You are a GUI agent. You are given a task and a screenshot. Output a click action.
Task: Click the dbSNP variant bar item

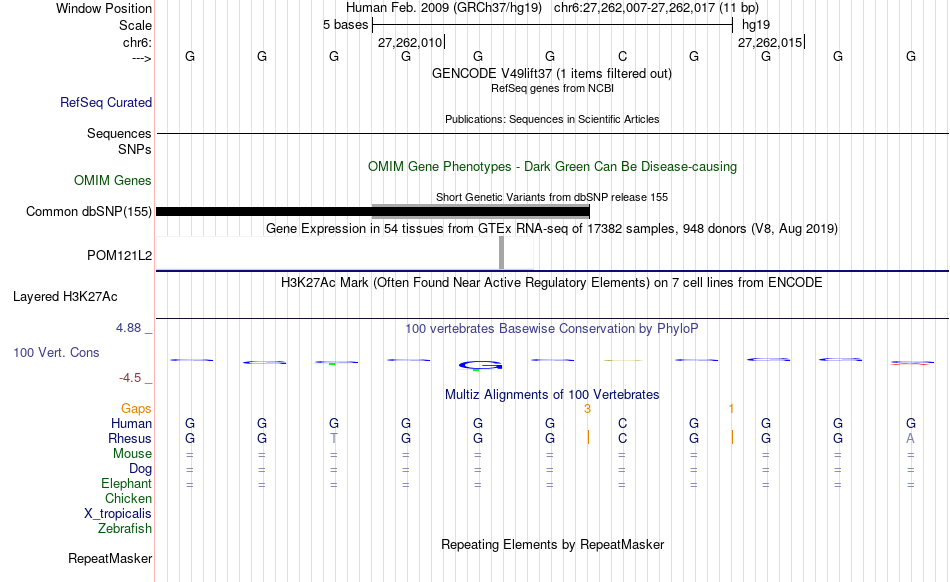click(x=373, y=211)
